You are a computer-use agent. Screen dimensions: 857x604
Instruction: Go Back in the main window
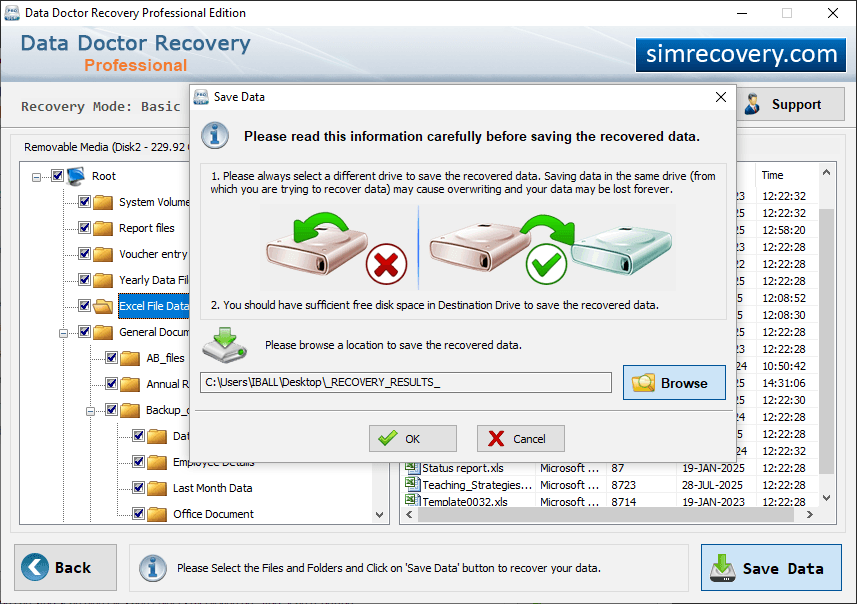click(66, 567)
